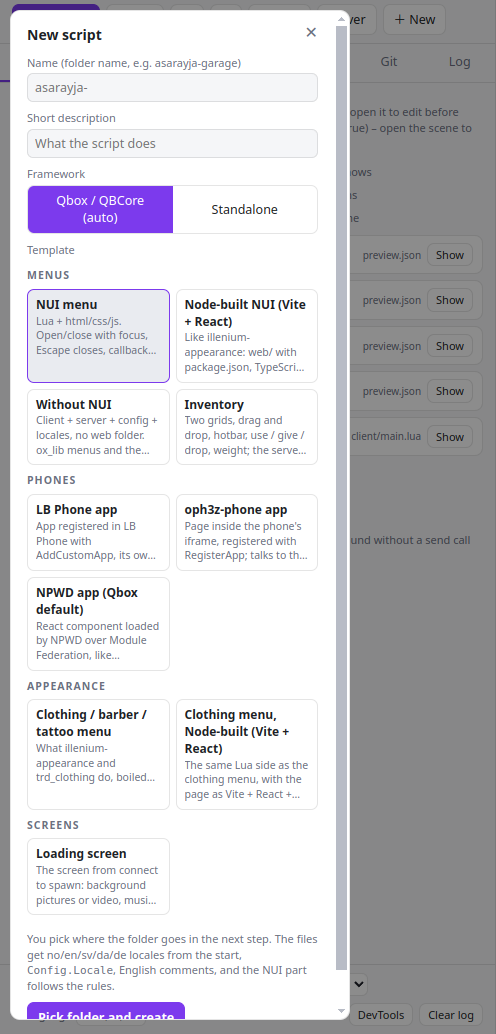The image size is (496, 1034).
Task: Show the client/main.lua entry
Action: (x=450, y=437)
